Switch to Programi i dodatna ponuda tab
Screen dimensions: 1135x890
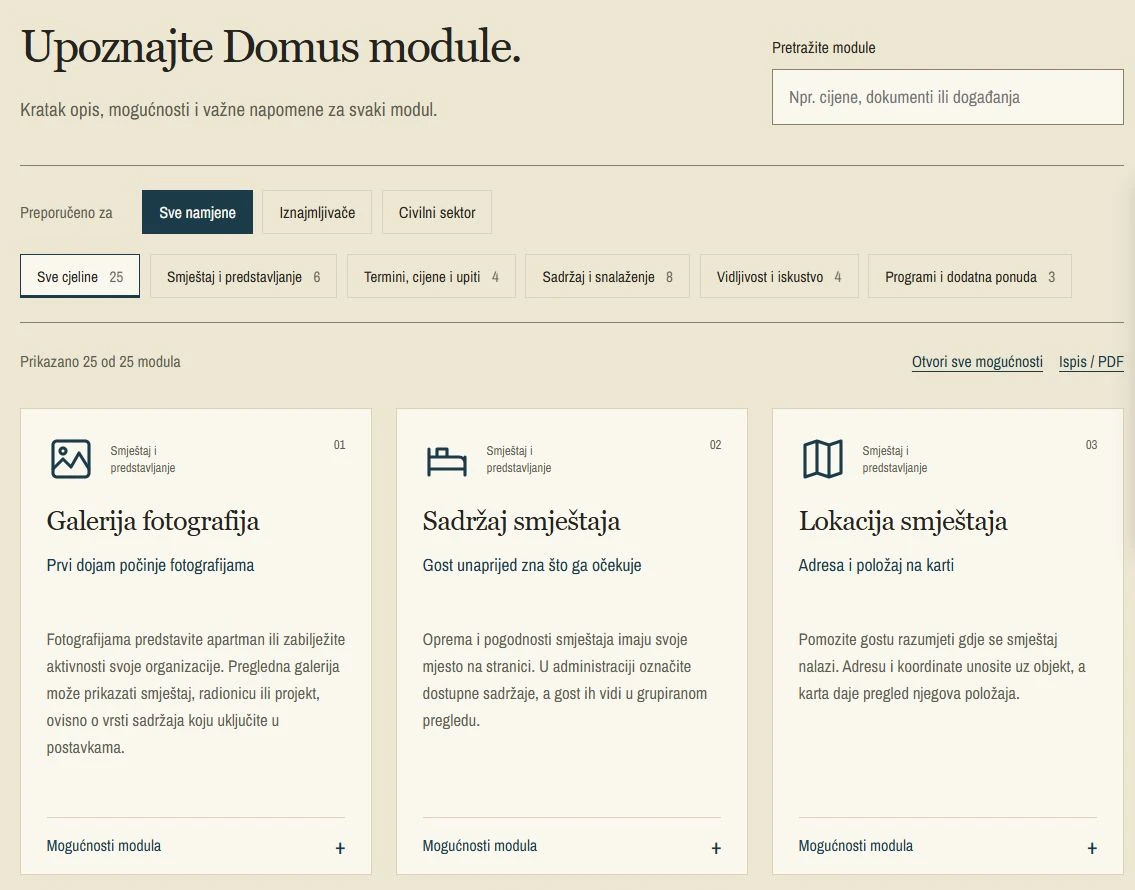(x=970, y=276)
